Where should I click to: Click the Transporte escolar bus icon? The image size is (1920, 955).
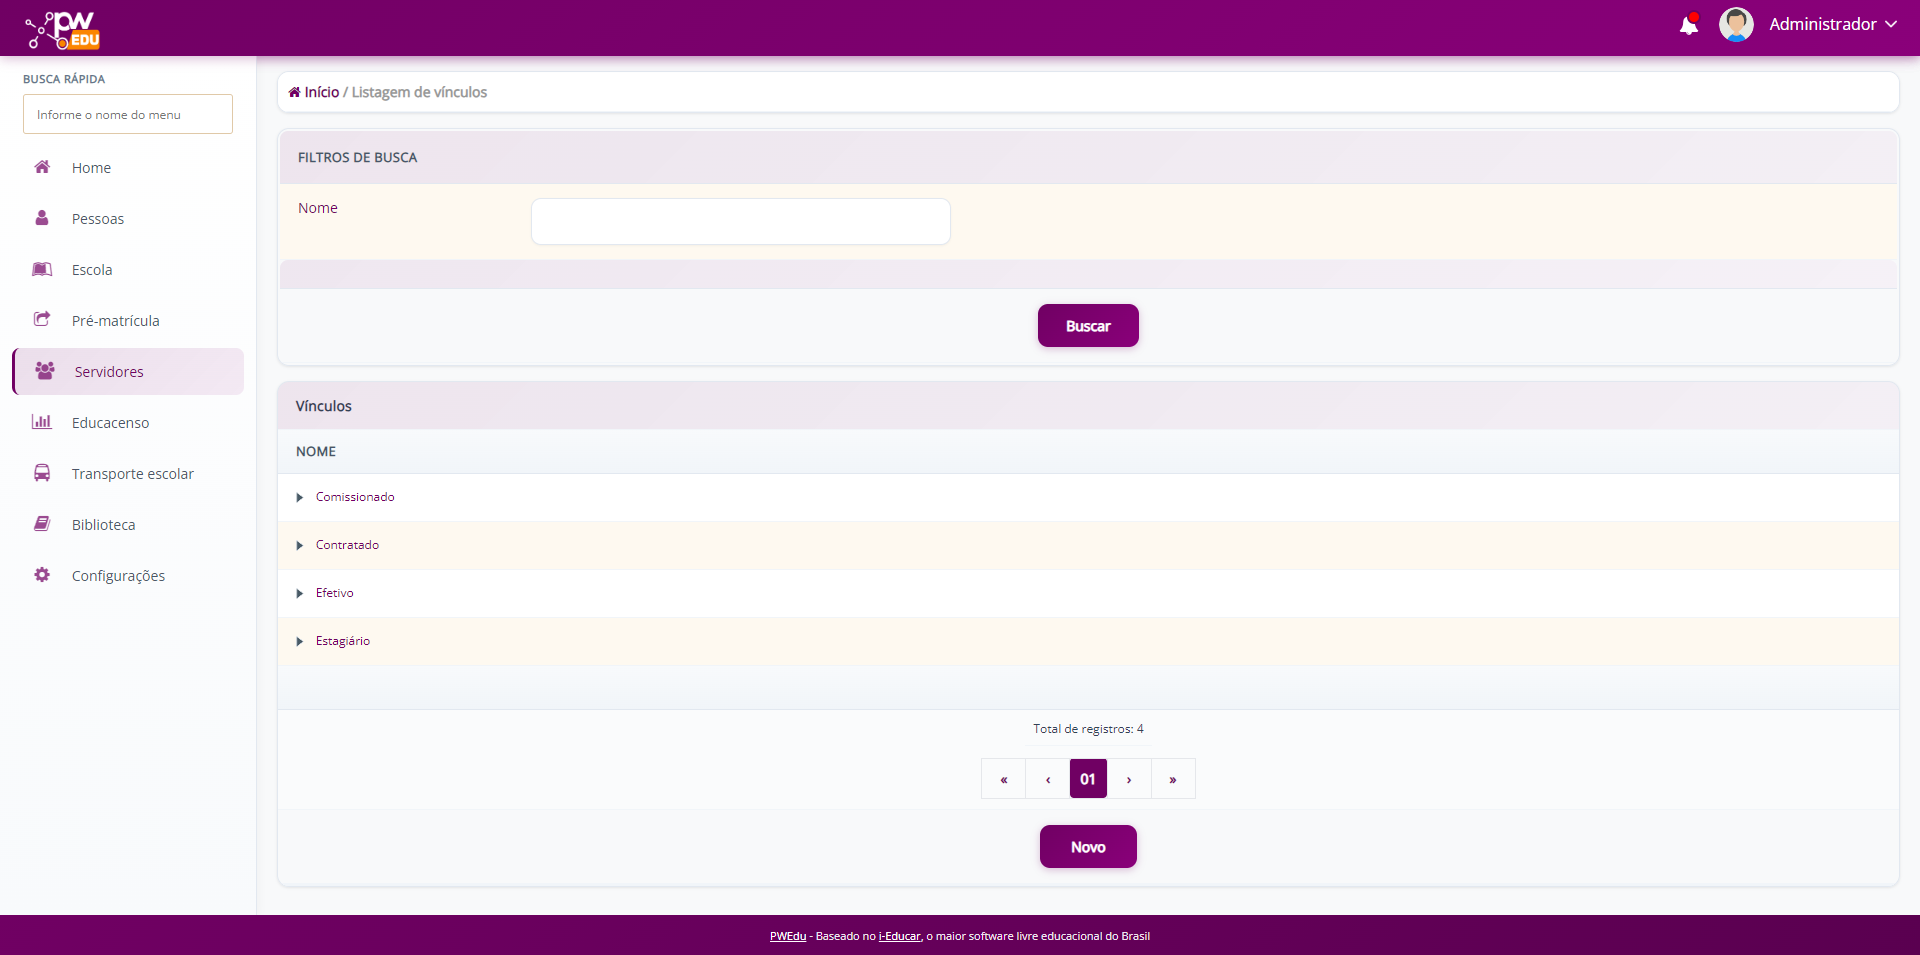(x=42, y=473)
